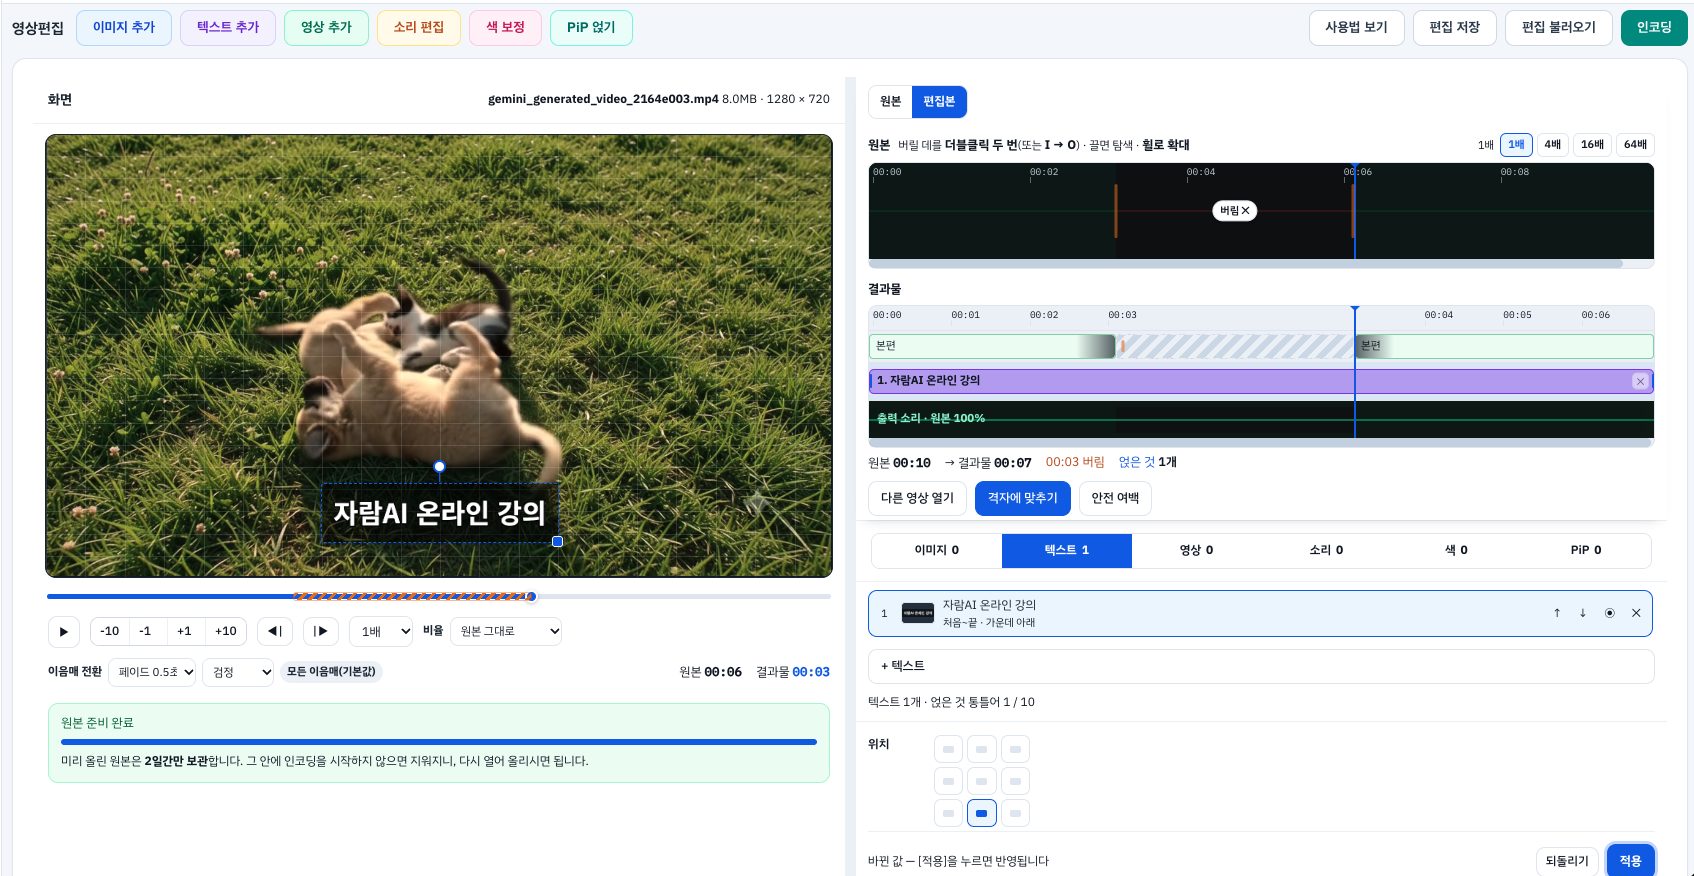The width and height of the screenshot is (1694, 876).
Task: Set the text position to top right
Action: tap(1015, 749)
